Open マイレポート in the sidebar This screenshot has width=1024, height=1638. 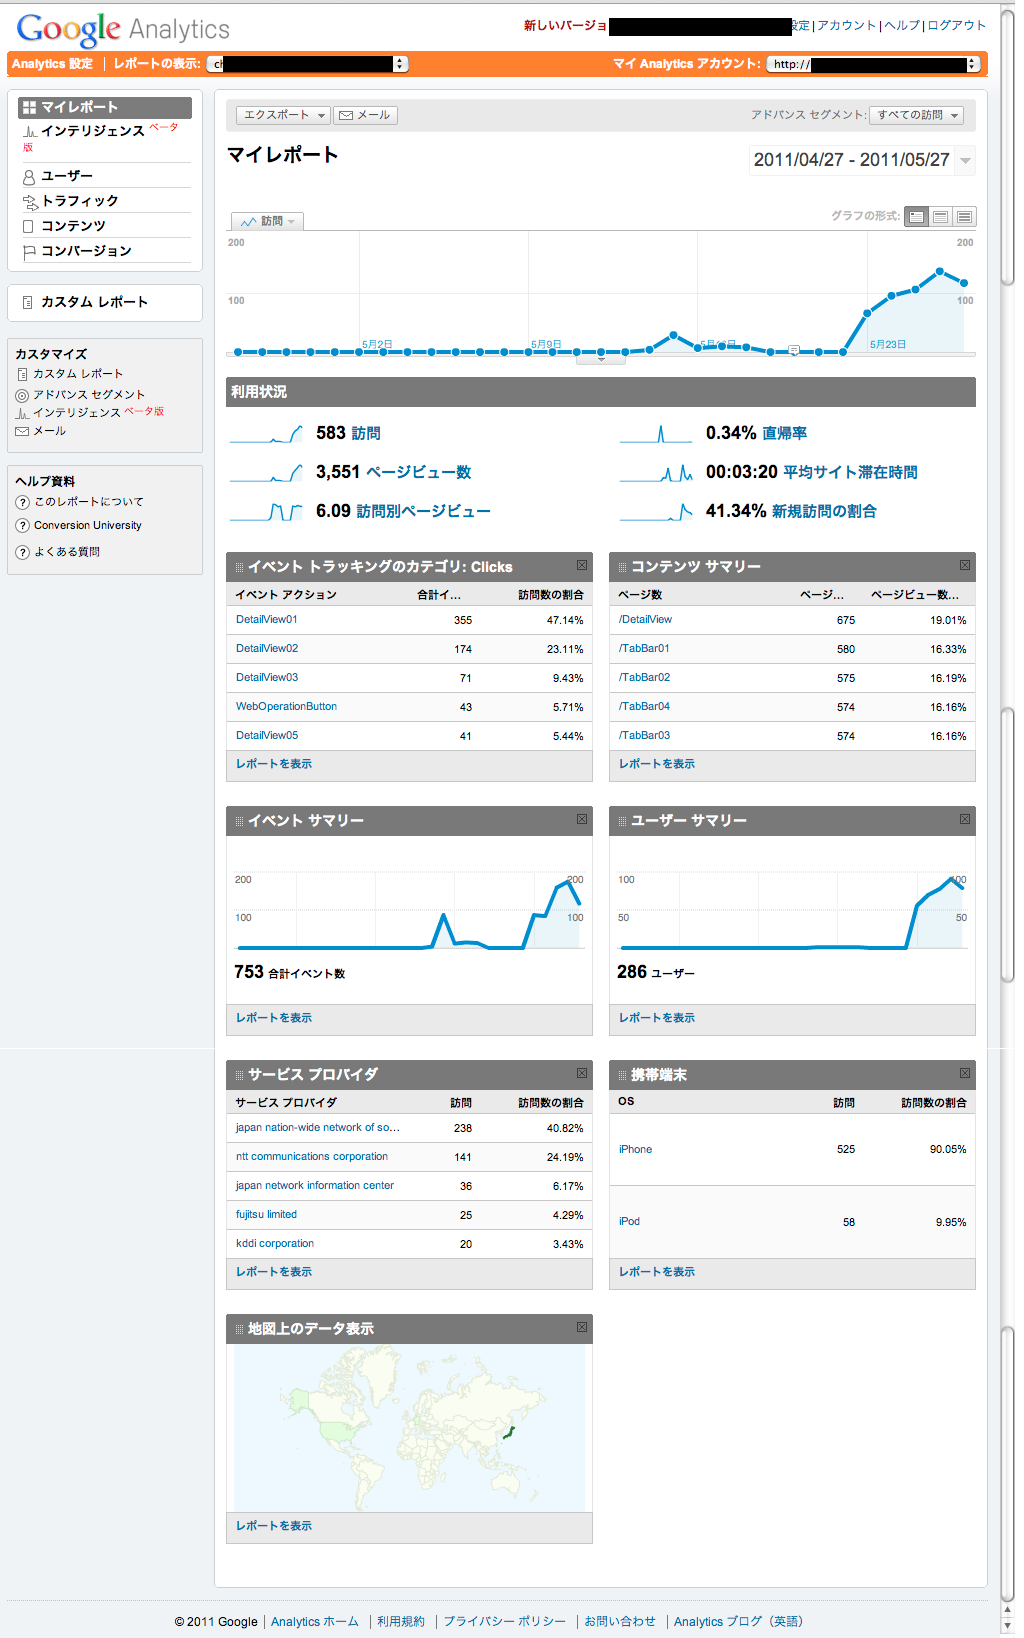(x=105, y=107)
